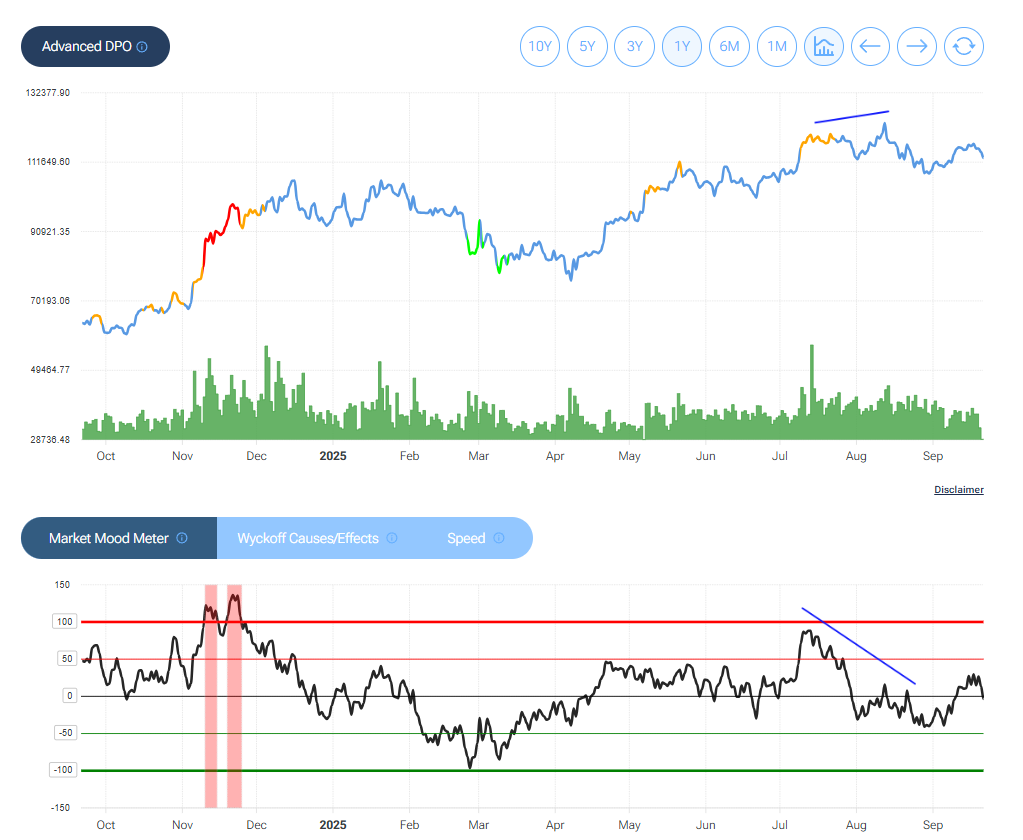Viewport: 1023px width, 840px height.
Task: Set chart range to 1M
Action: tap(776, 46)
